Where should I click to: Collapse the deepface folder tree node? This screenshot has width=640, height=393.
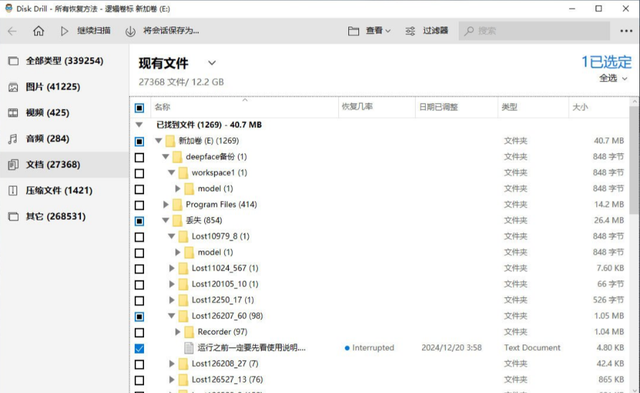click(x=165, y=157)
